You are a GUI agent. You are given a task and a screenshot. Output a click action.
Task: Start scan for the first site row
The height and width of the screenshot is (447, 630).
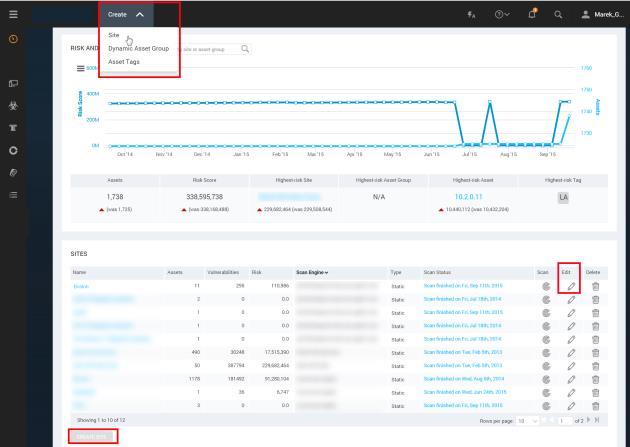(545, 286)
